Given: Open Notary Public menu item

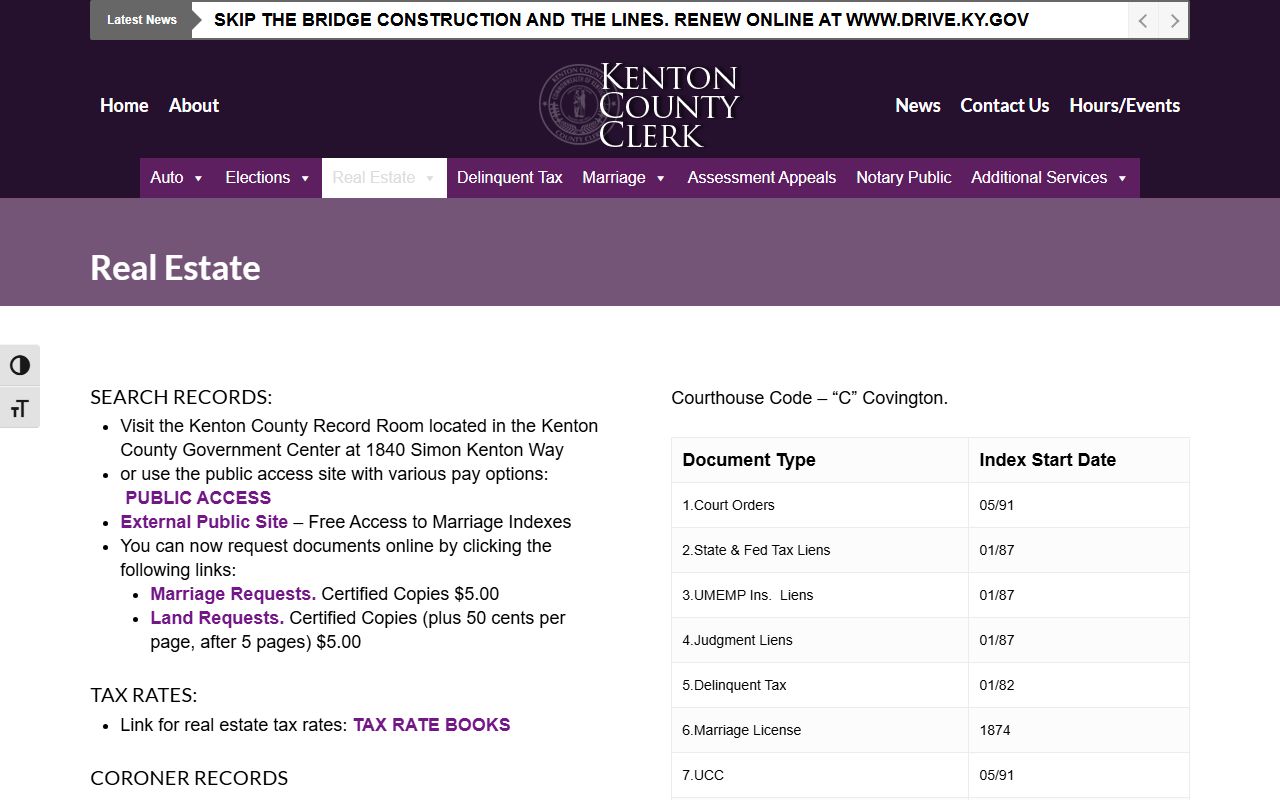Looking at the screenshot, I should [904, 178].
